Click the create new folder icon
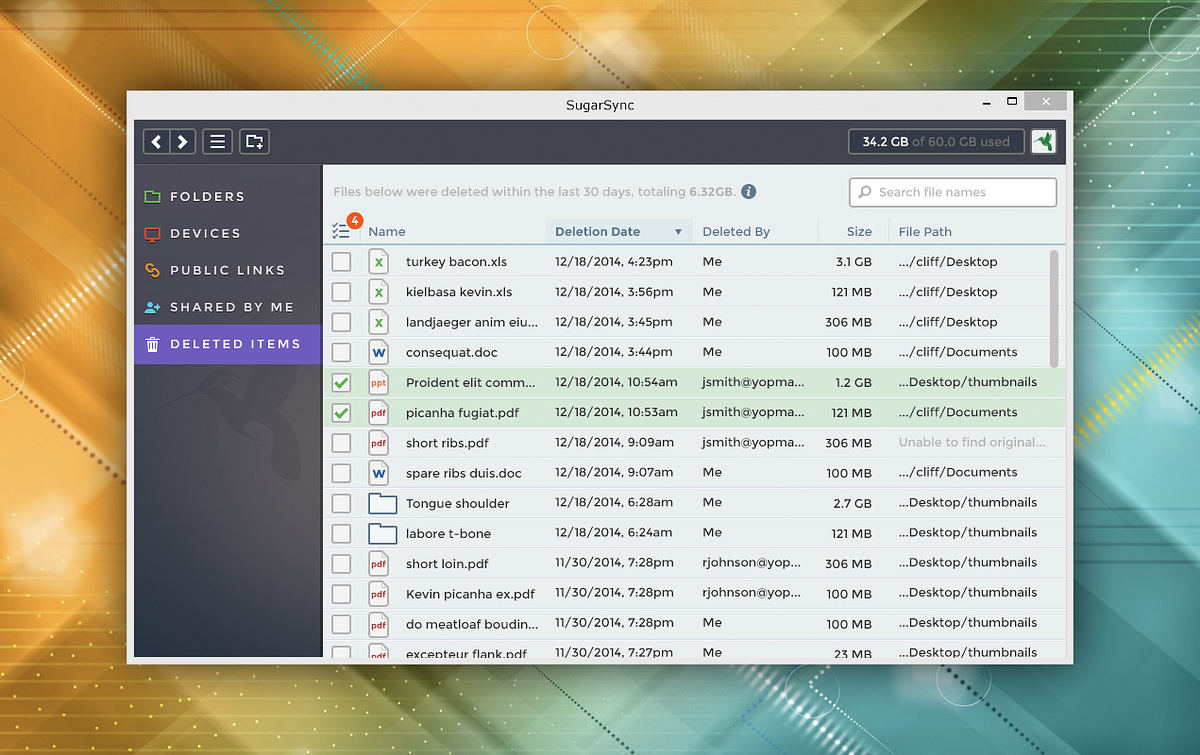Screen dimensions: 1200x755 (x=253, y=141)
